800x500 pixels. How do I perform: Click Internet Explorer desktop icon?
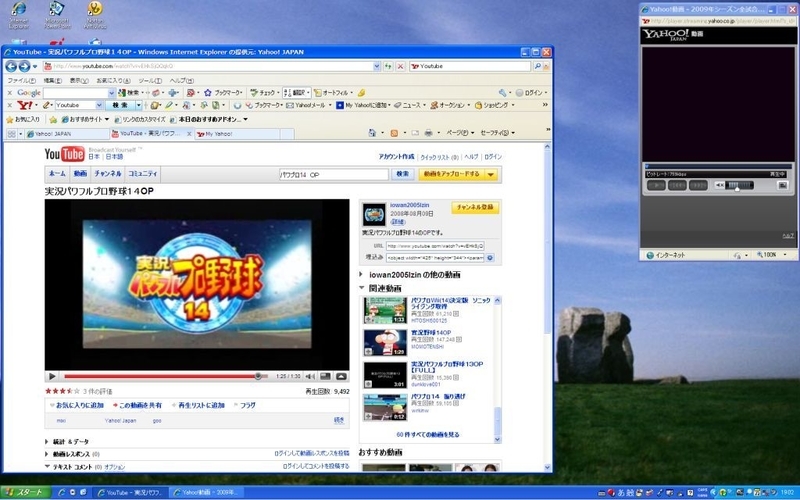19,14
